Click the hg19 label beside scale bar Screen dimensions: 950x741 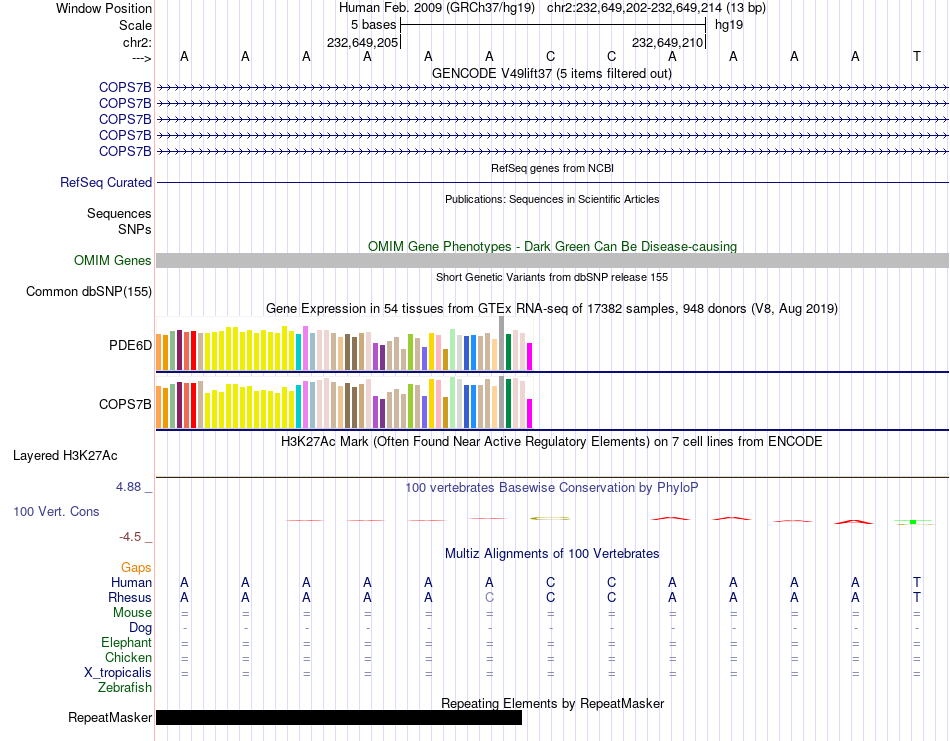[729, 25]
